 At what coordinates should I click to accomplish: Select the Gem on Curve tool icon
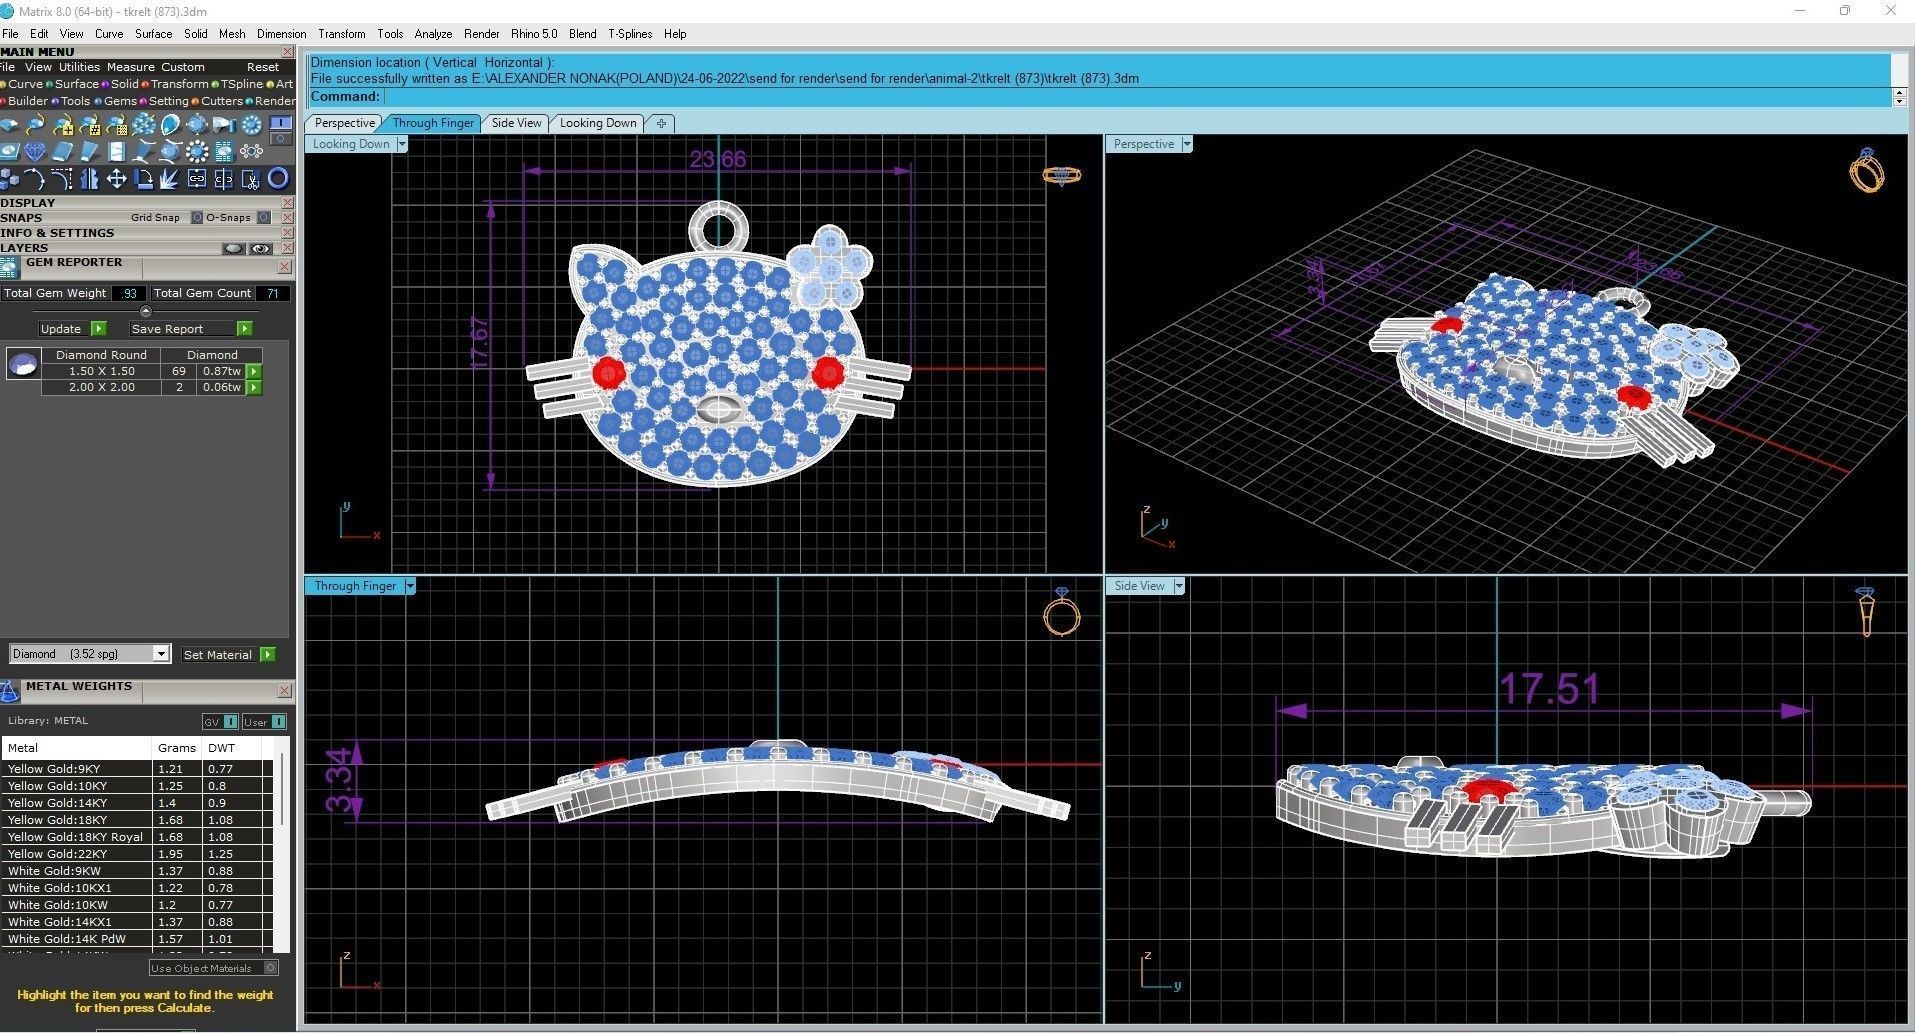pos(35,124)
